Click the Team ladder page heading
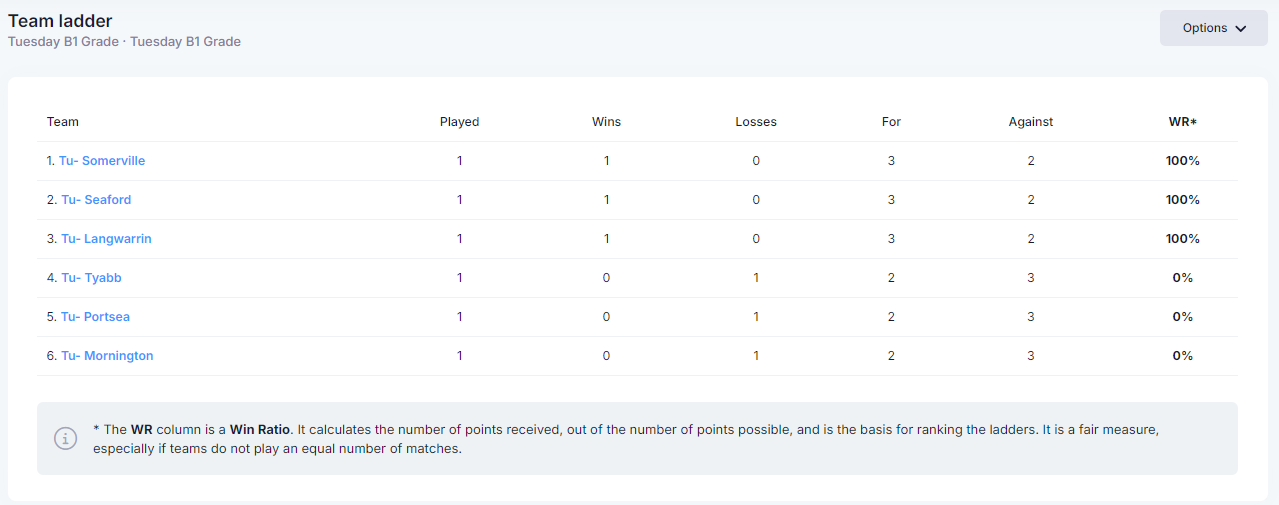The image size is (1279, 505). 60,21
